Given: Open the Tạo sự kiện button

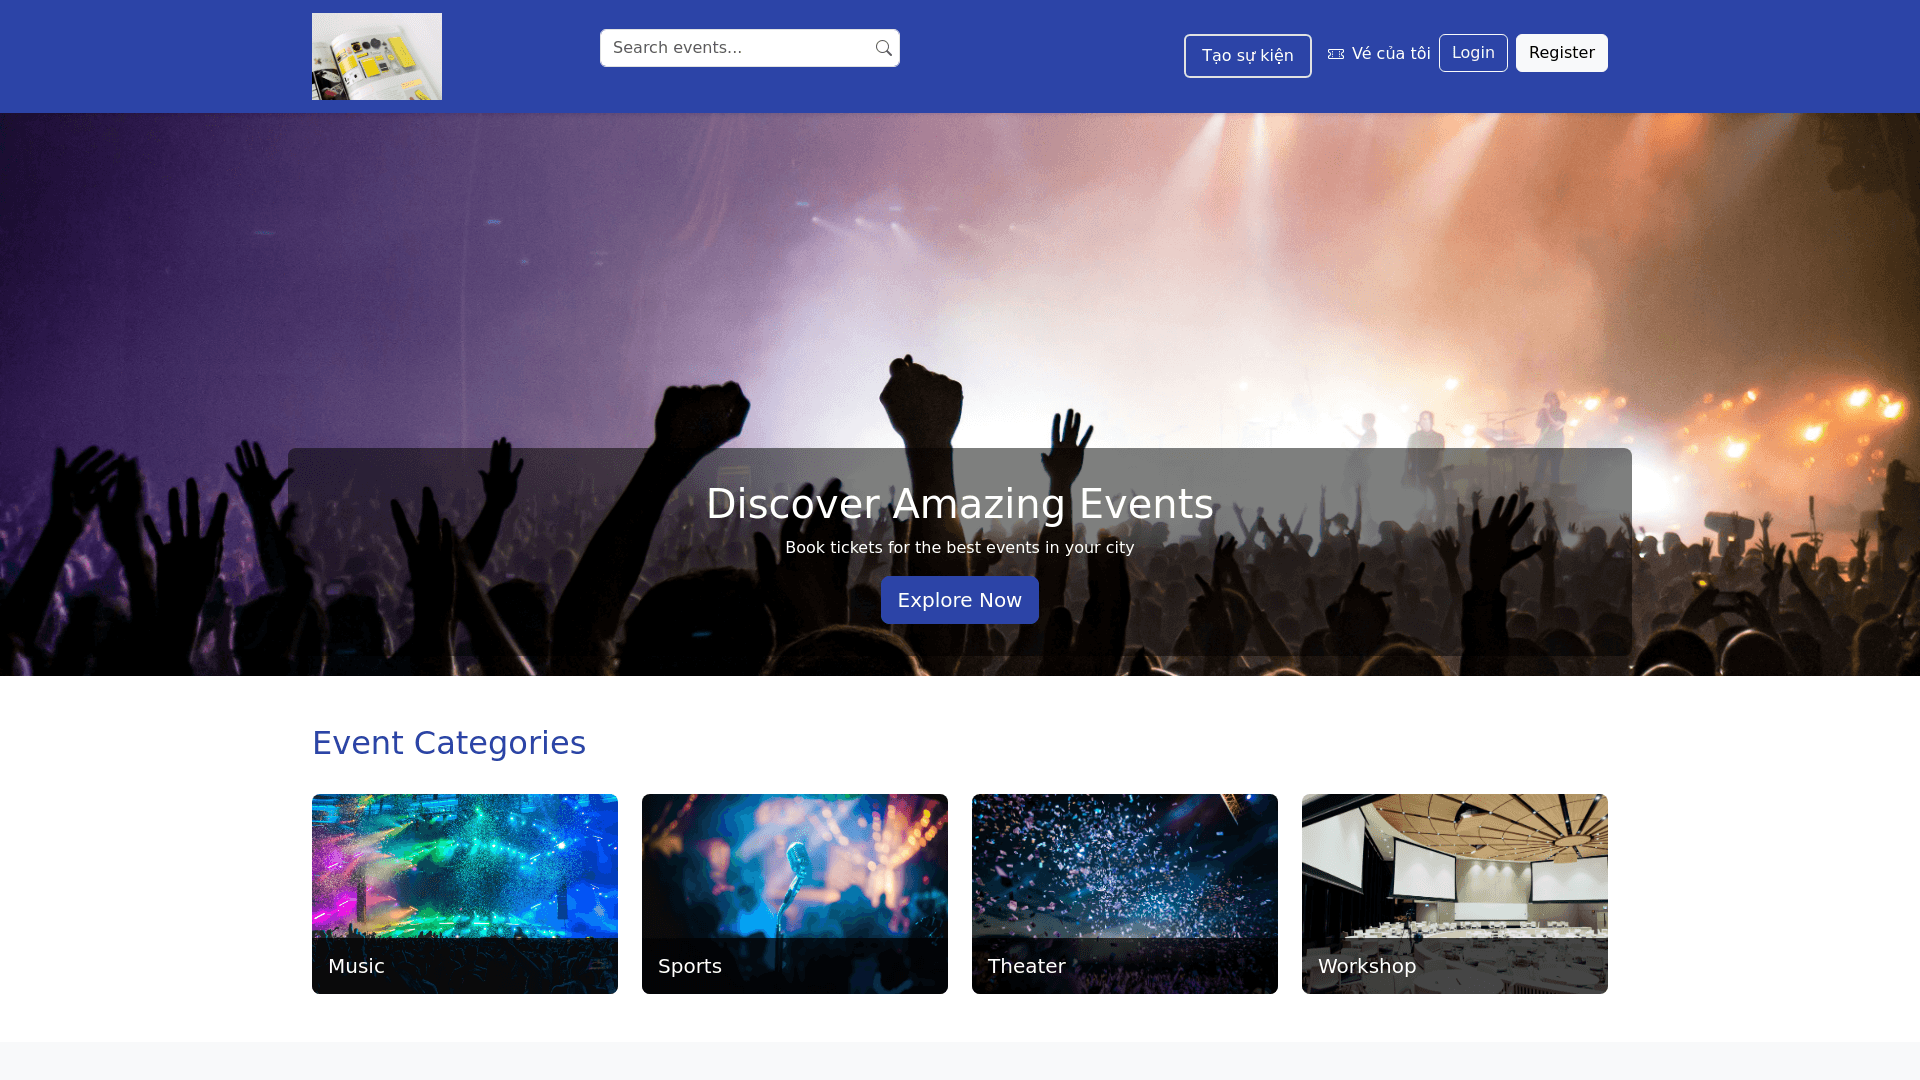Looking at the screenshot, I should click(x=1247, y=56).
